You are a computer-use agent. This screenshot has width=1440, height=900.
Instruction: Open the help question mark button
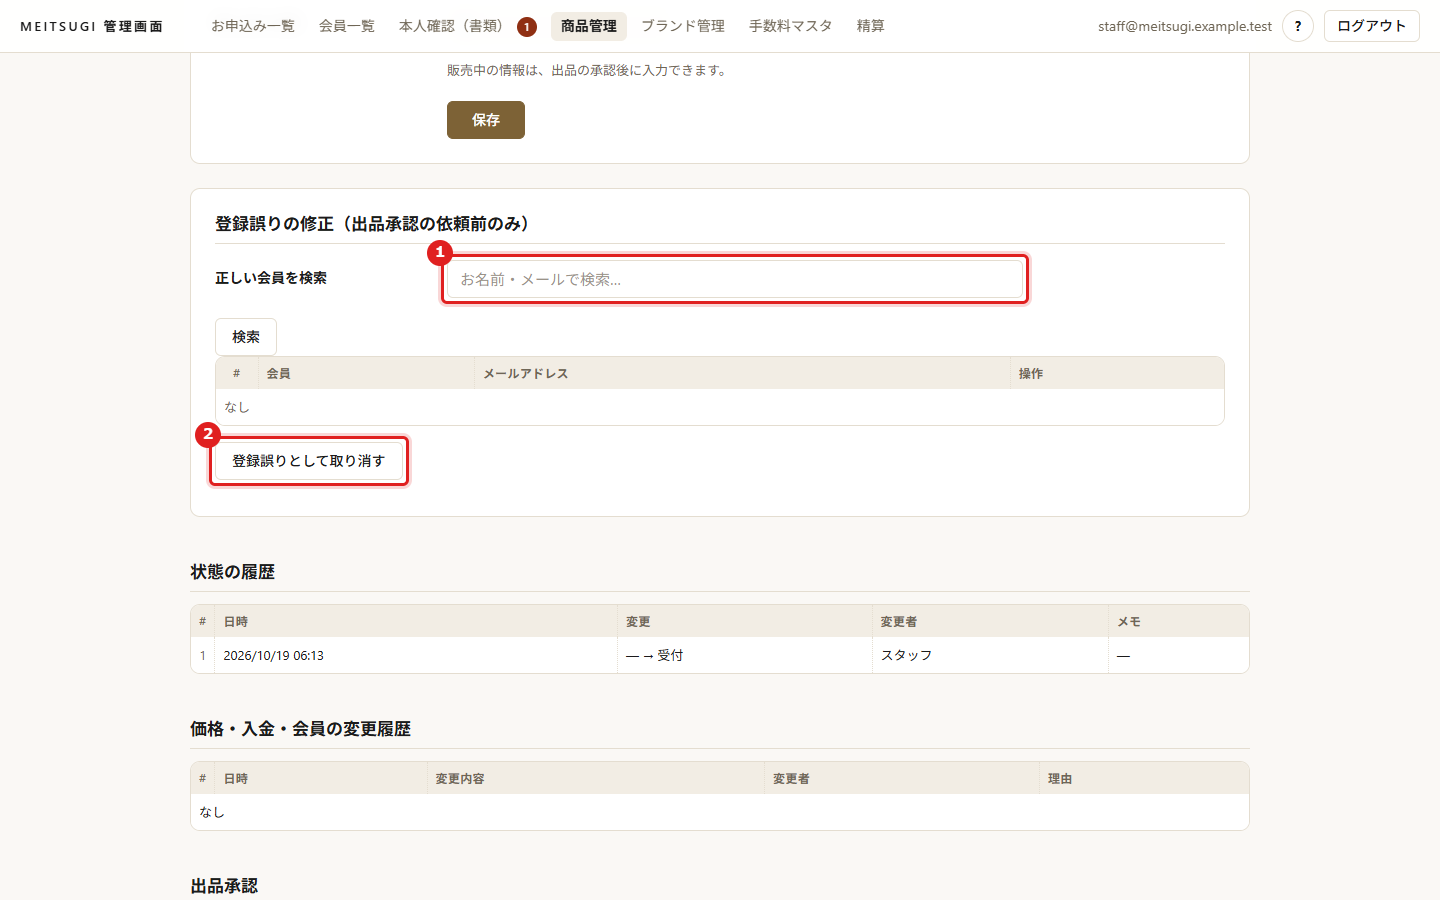[x=1297, y=26]
